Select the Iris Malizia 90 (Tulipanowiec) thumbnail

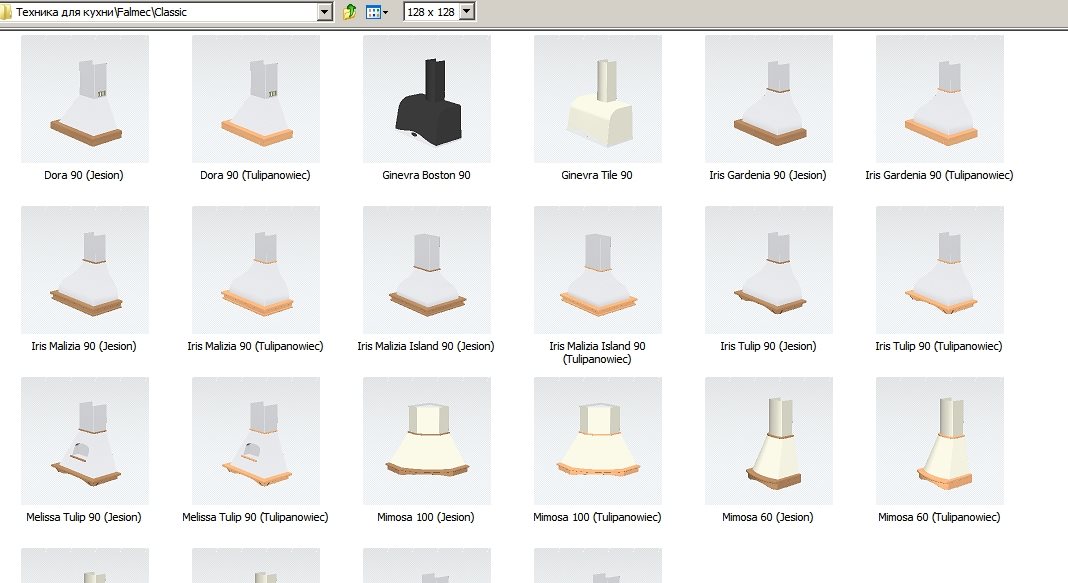256,270
